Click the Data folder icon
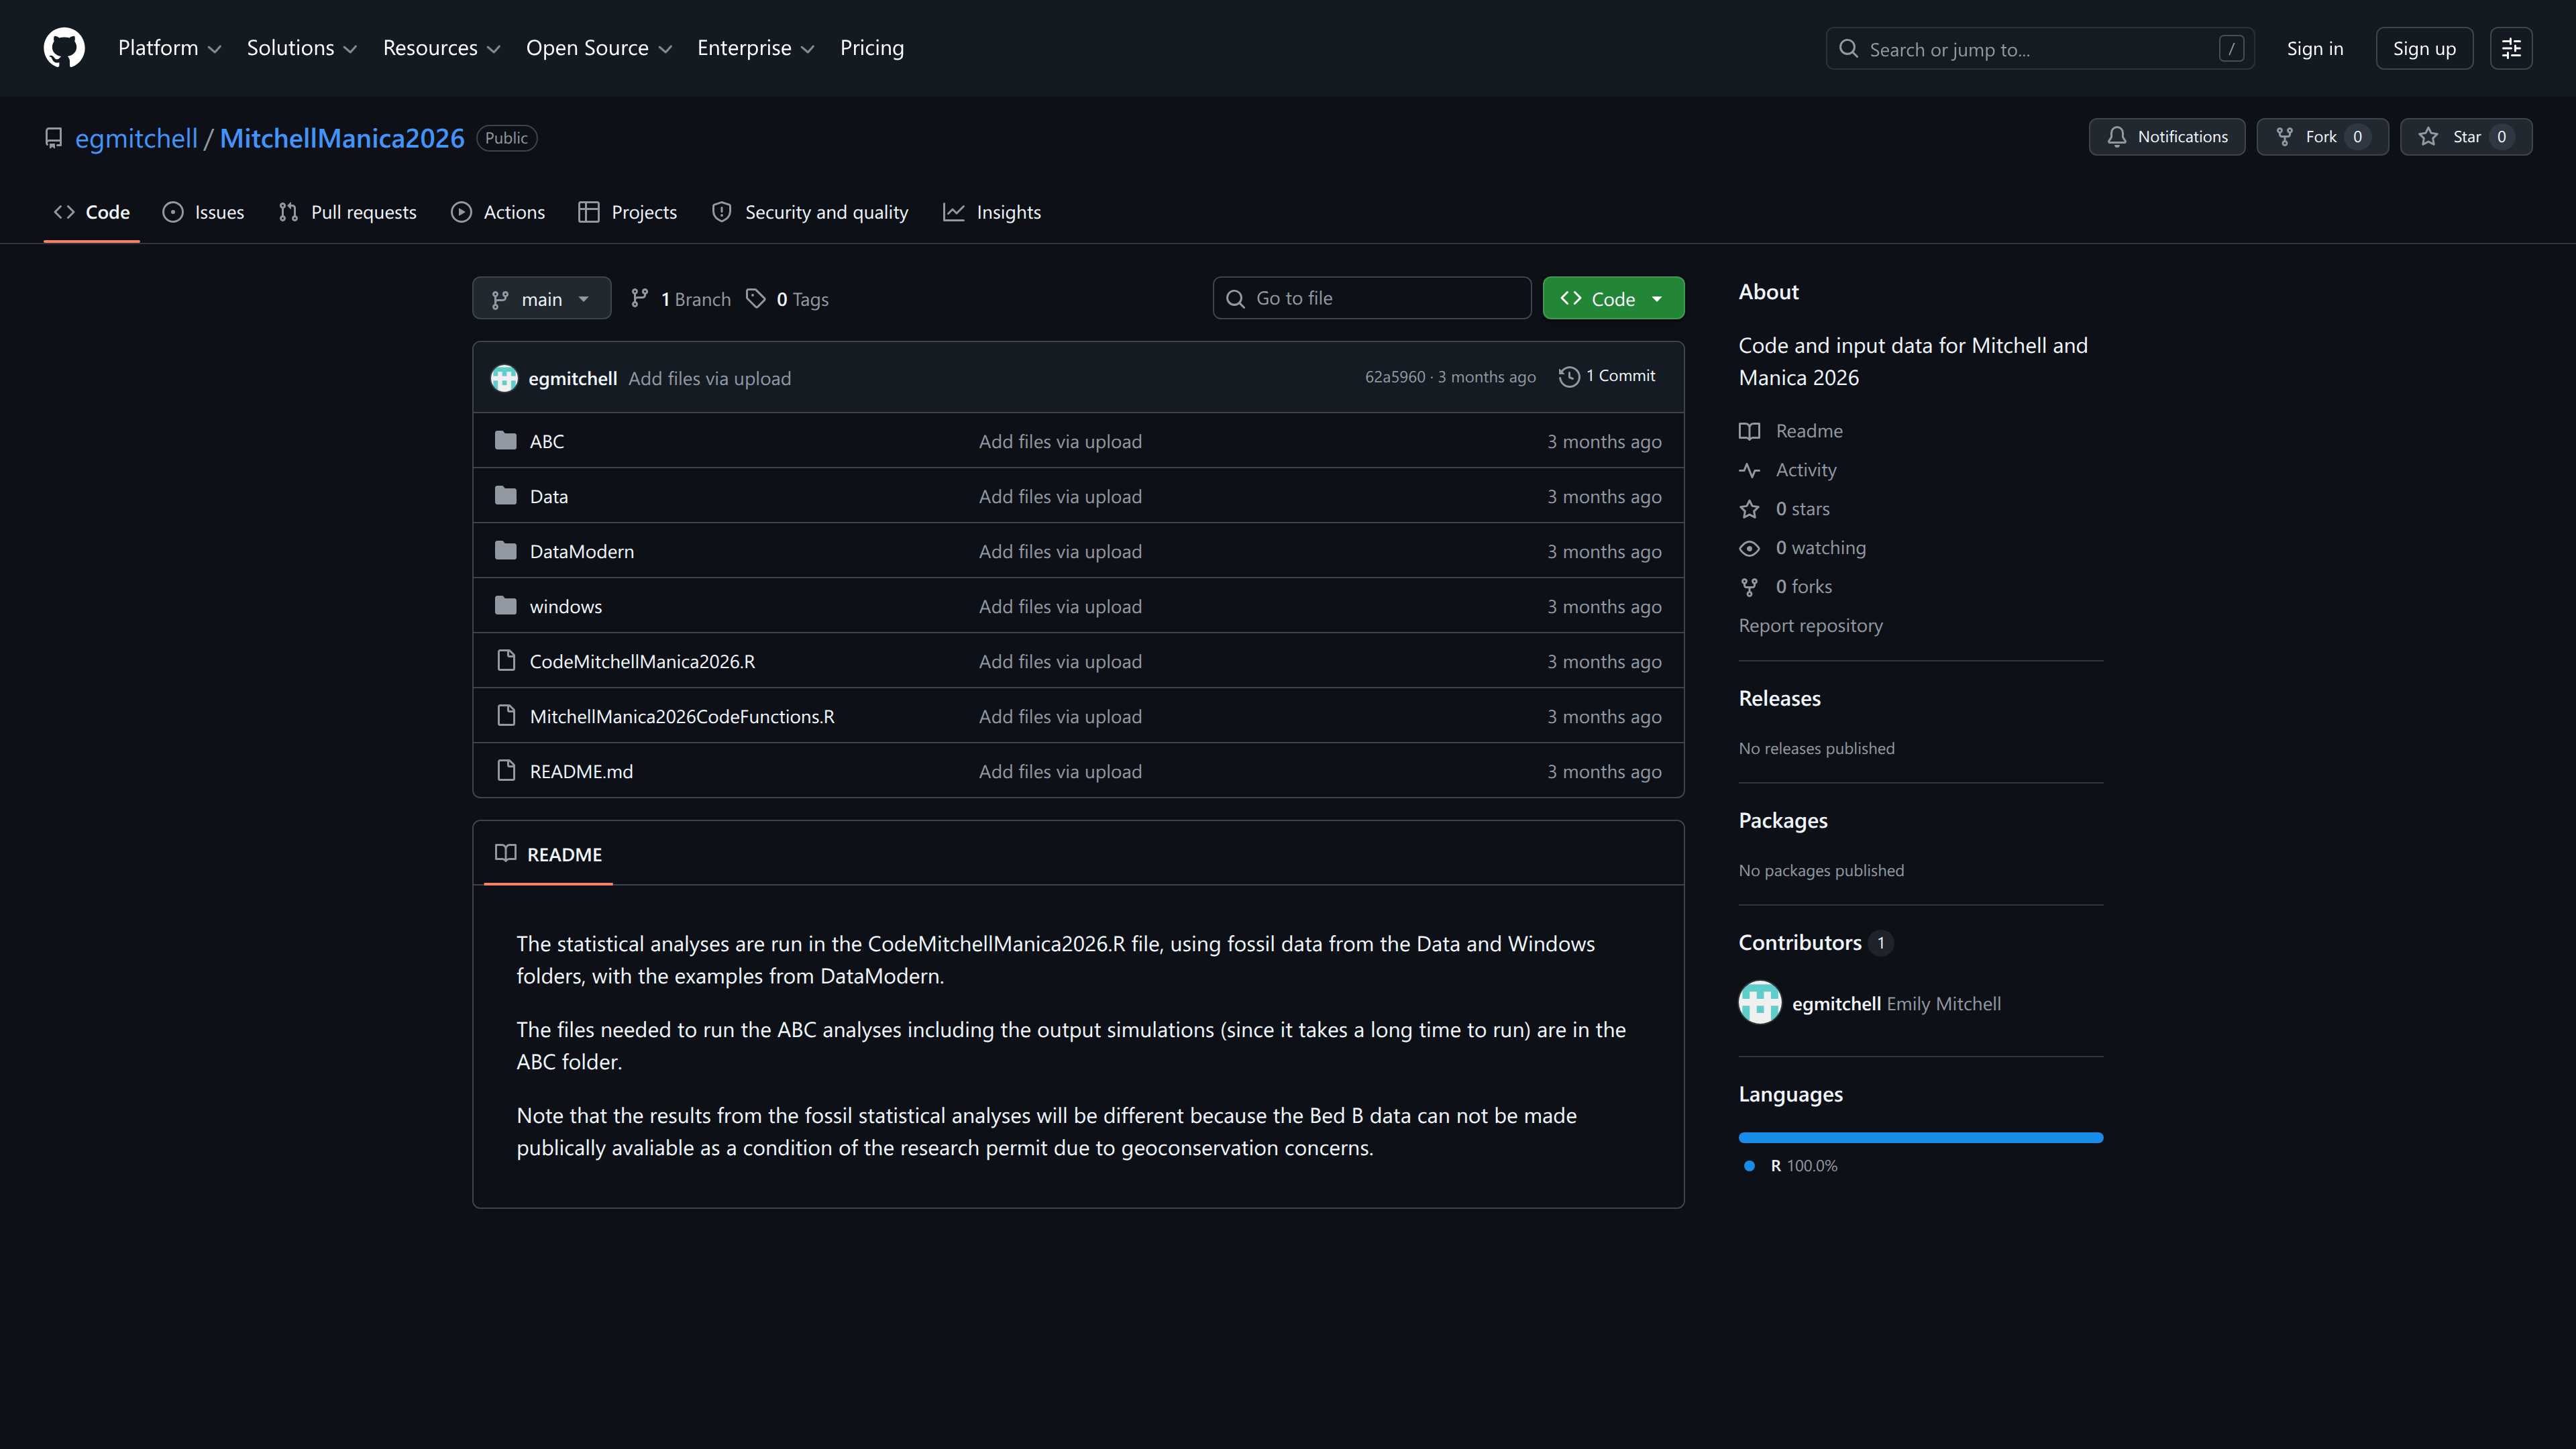Screen dimensions: 2576x1449 coord(506,496)
